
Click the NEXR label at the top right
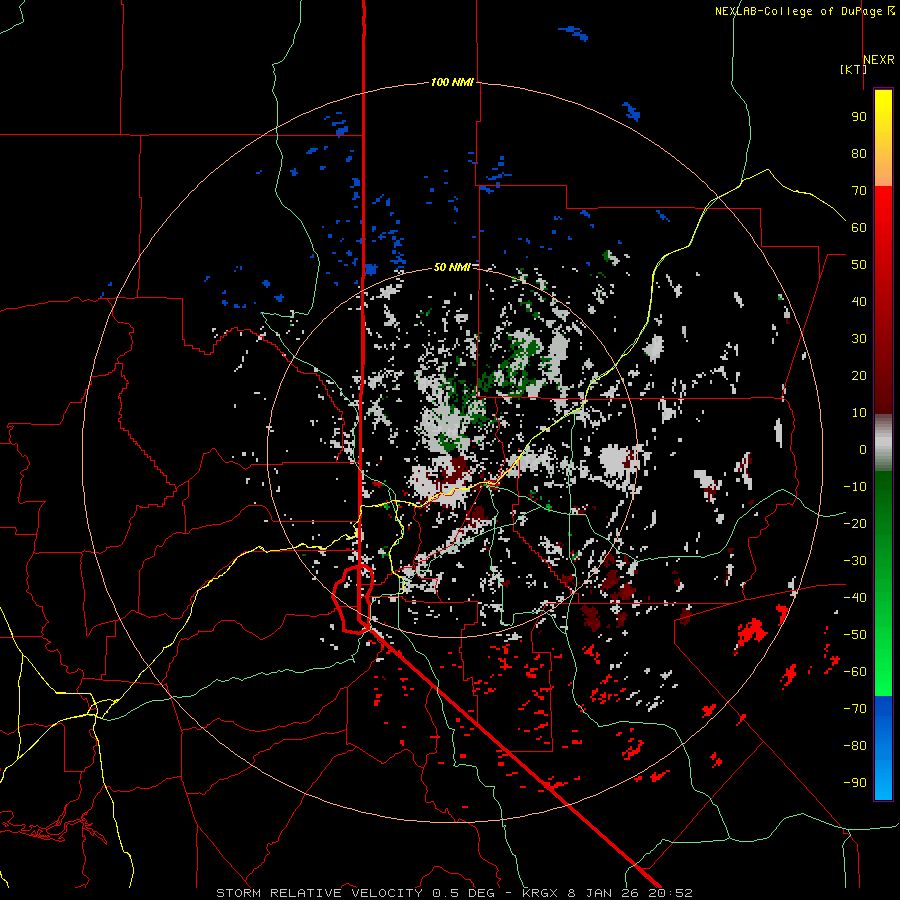coord(879,60)
